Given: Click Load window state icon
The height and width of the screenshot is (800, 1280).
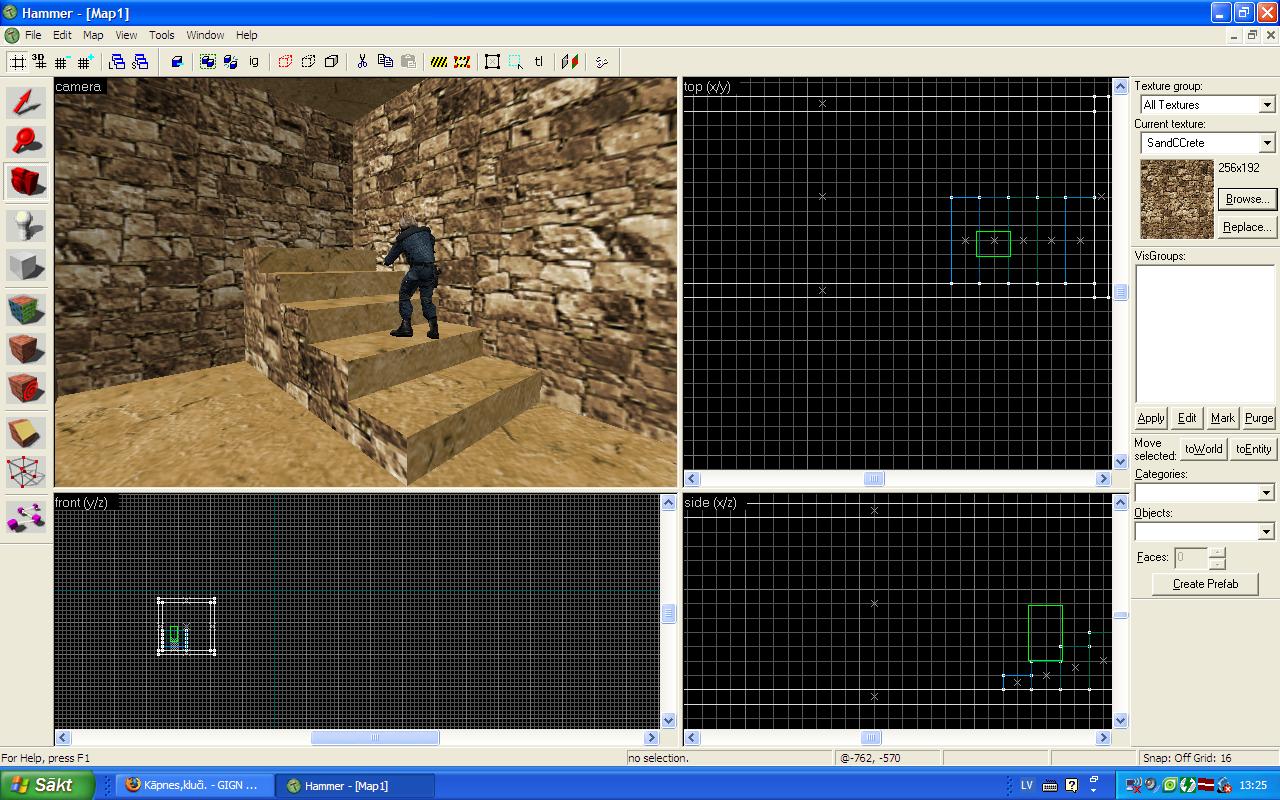Looking at the screenshot, I should point(117,61).
